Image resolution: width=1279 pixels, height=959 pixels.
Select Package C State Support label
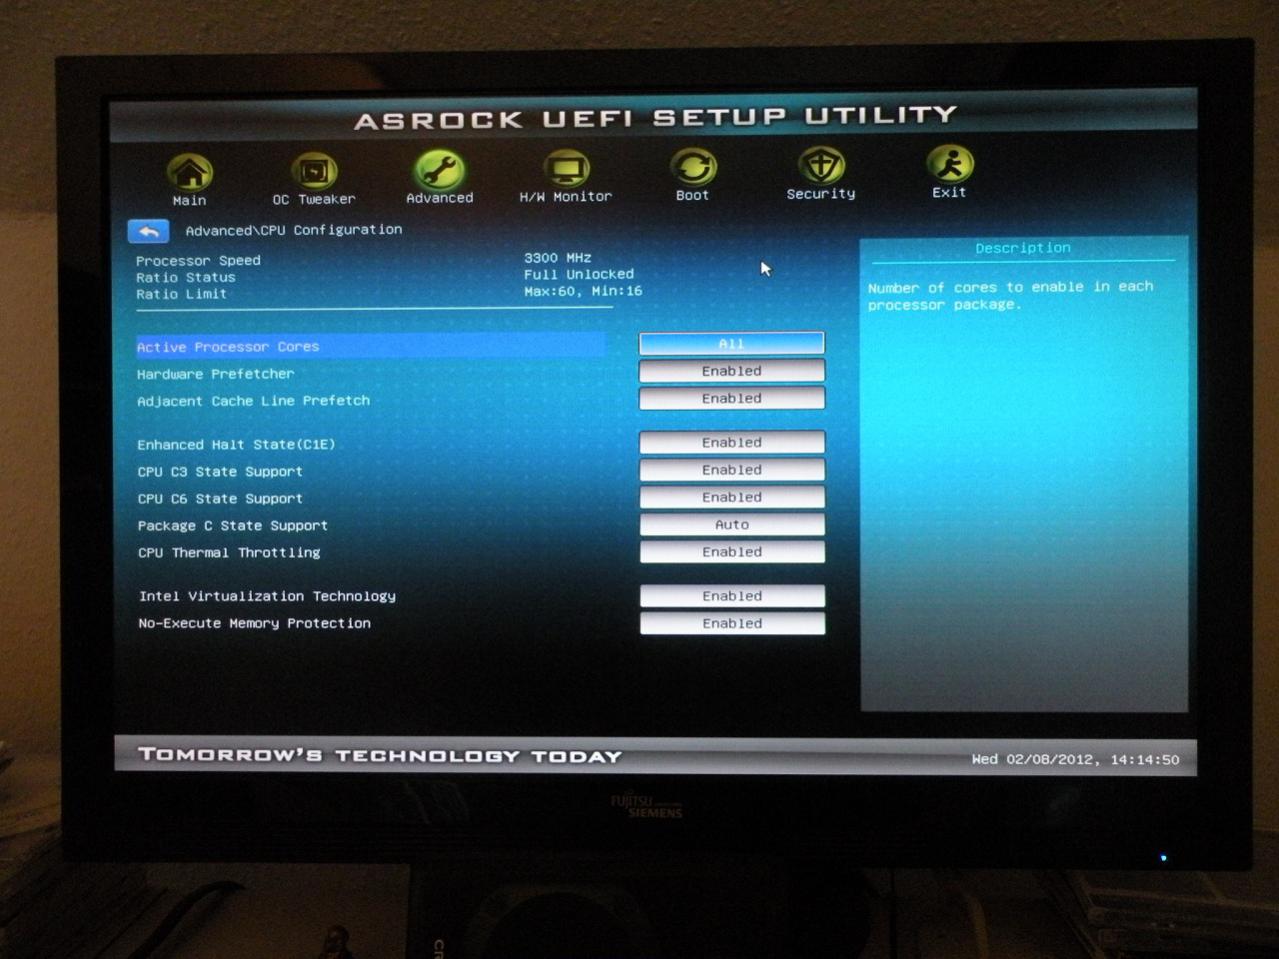(233, 526)
